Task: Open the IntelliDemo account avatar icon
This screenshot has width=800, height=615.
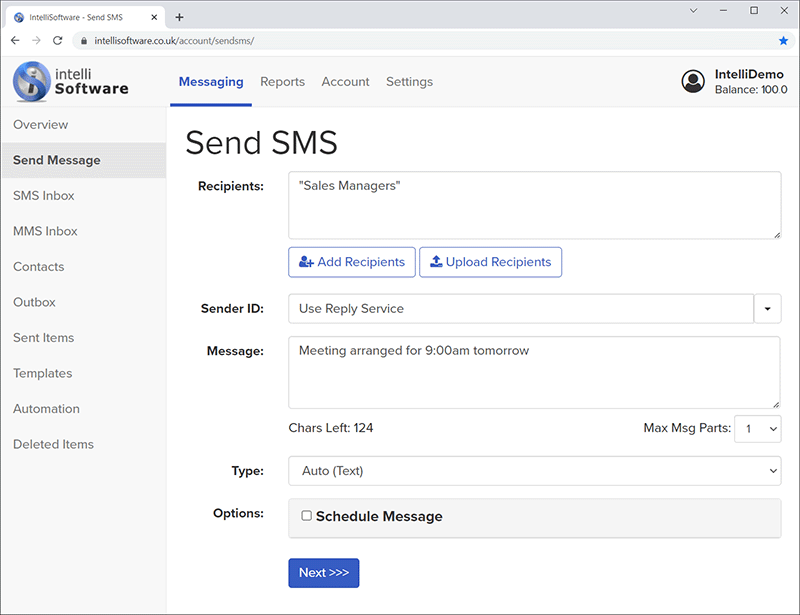Action: 693,81
